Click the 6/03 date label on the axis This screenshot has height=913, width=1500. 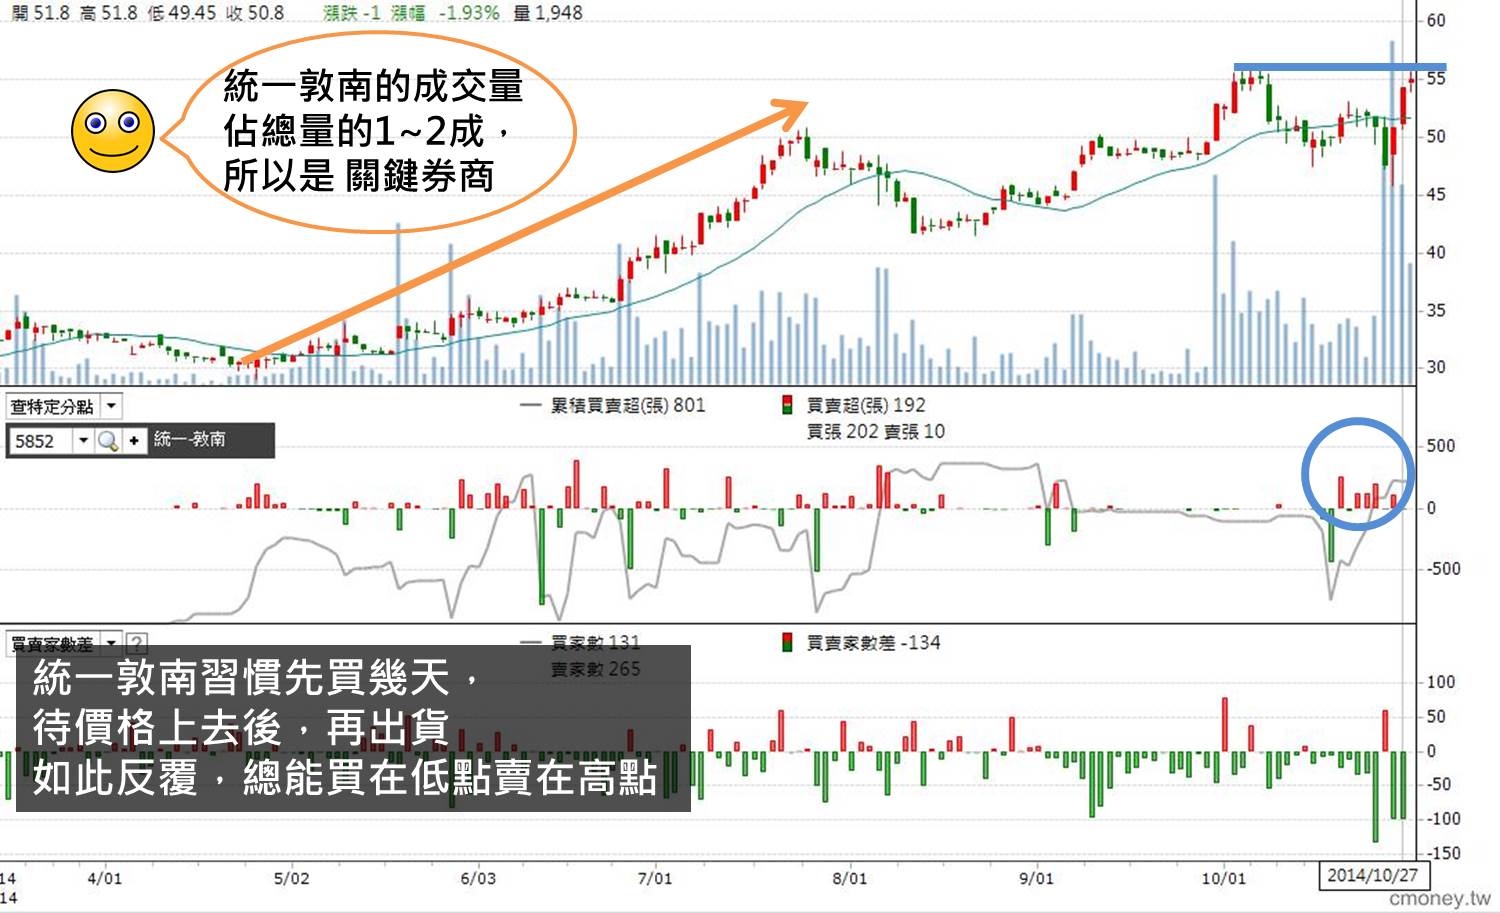coord(477,878)
